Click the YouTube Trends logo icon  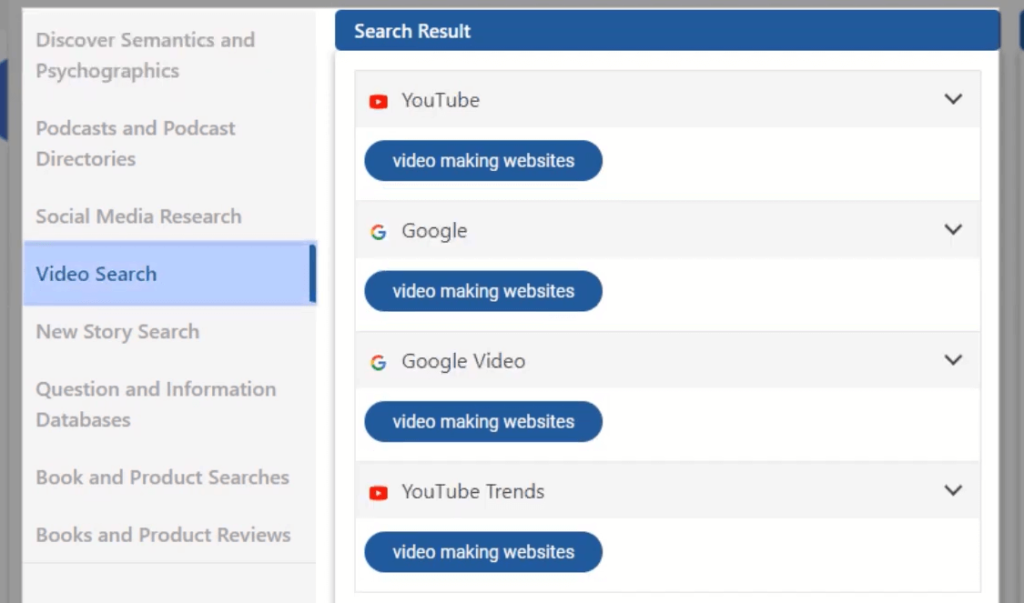[378, 493]
